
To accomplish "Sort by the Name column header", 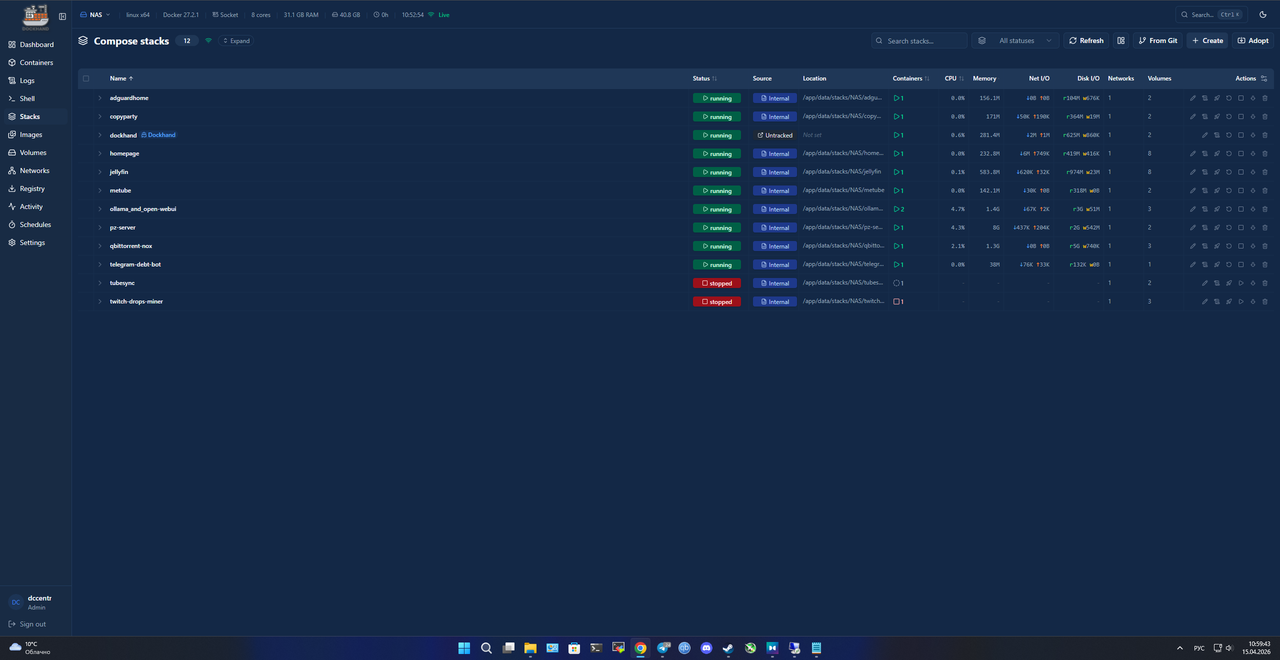I will [x=121, y=78].
